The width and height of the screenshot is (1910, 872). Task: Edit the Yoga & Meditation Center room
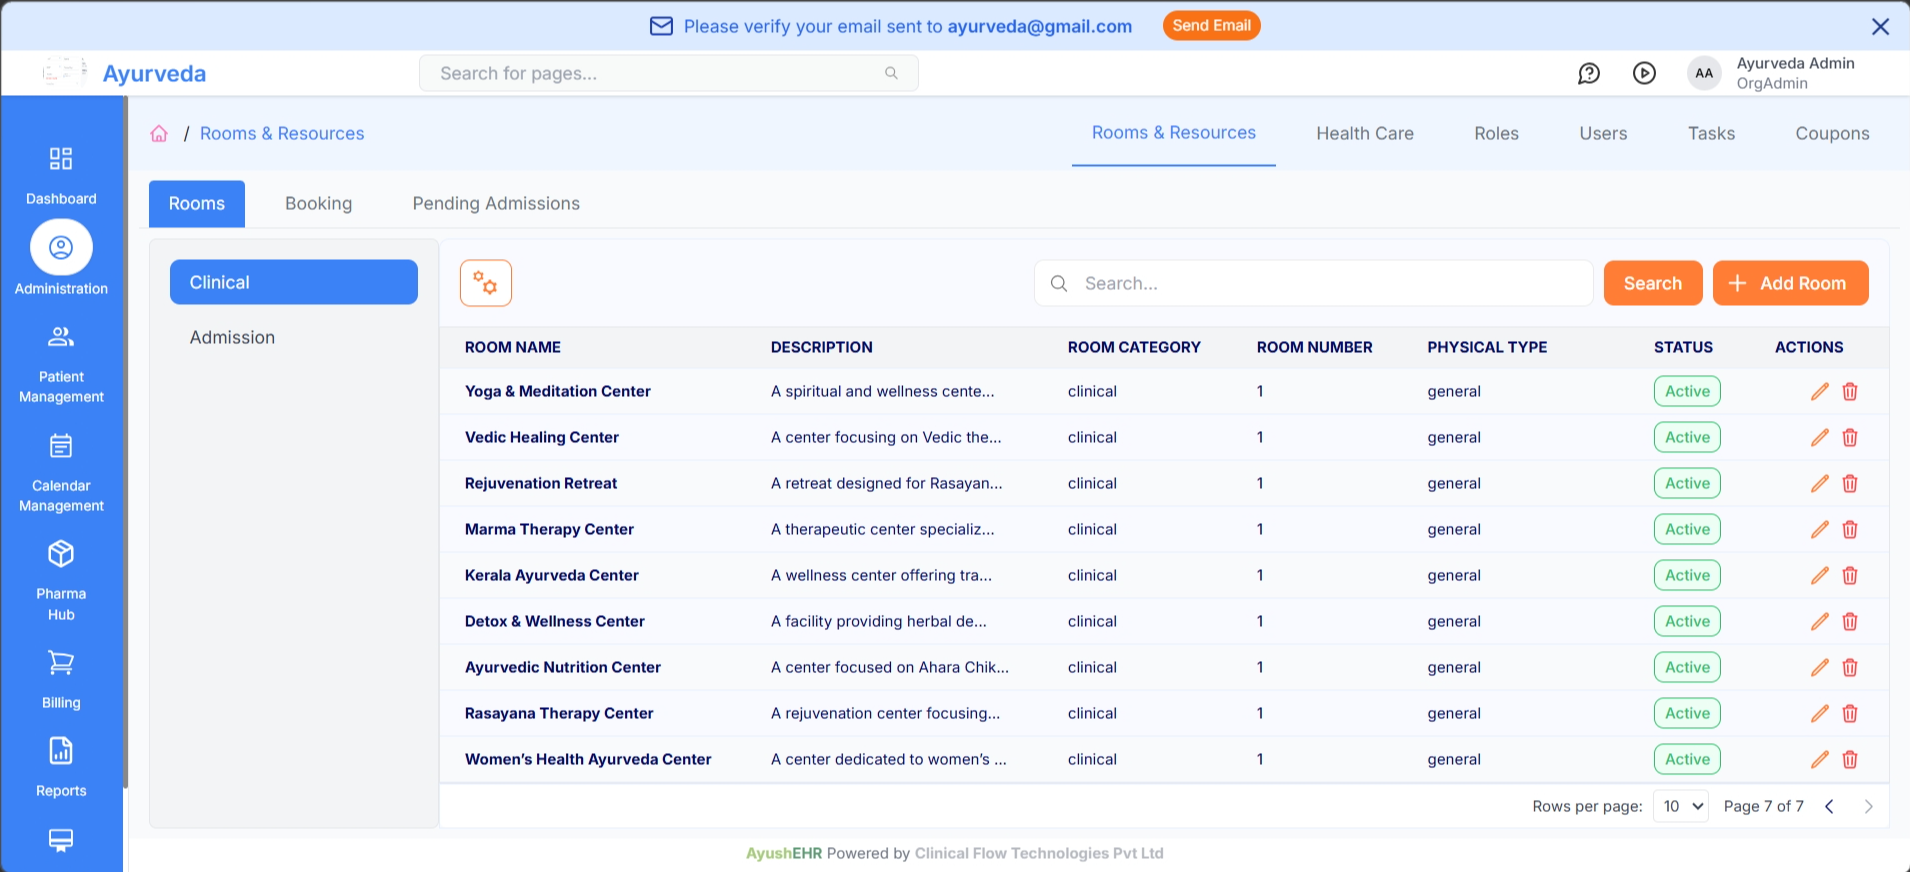click(x=1819, y=392)
